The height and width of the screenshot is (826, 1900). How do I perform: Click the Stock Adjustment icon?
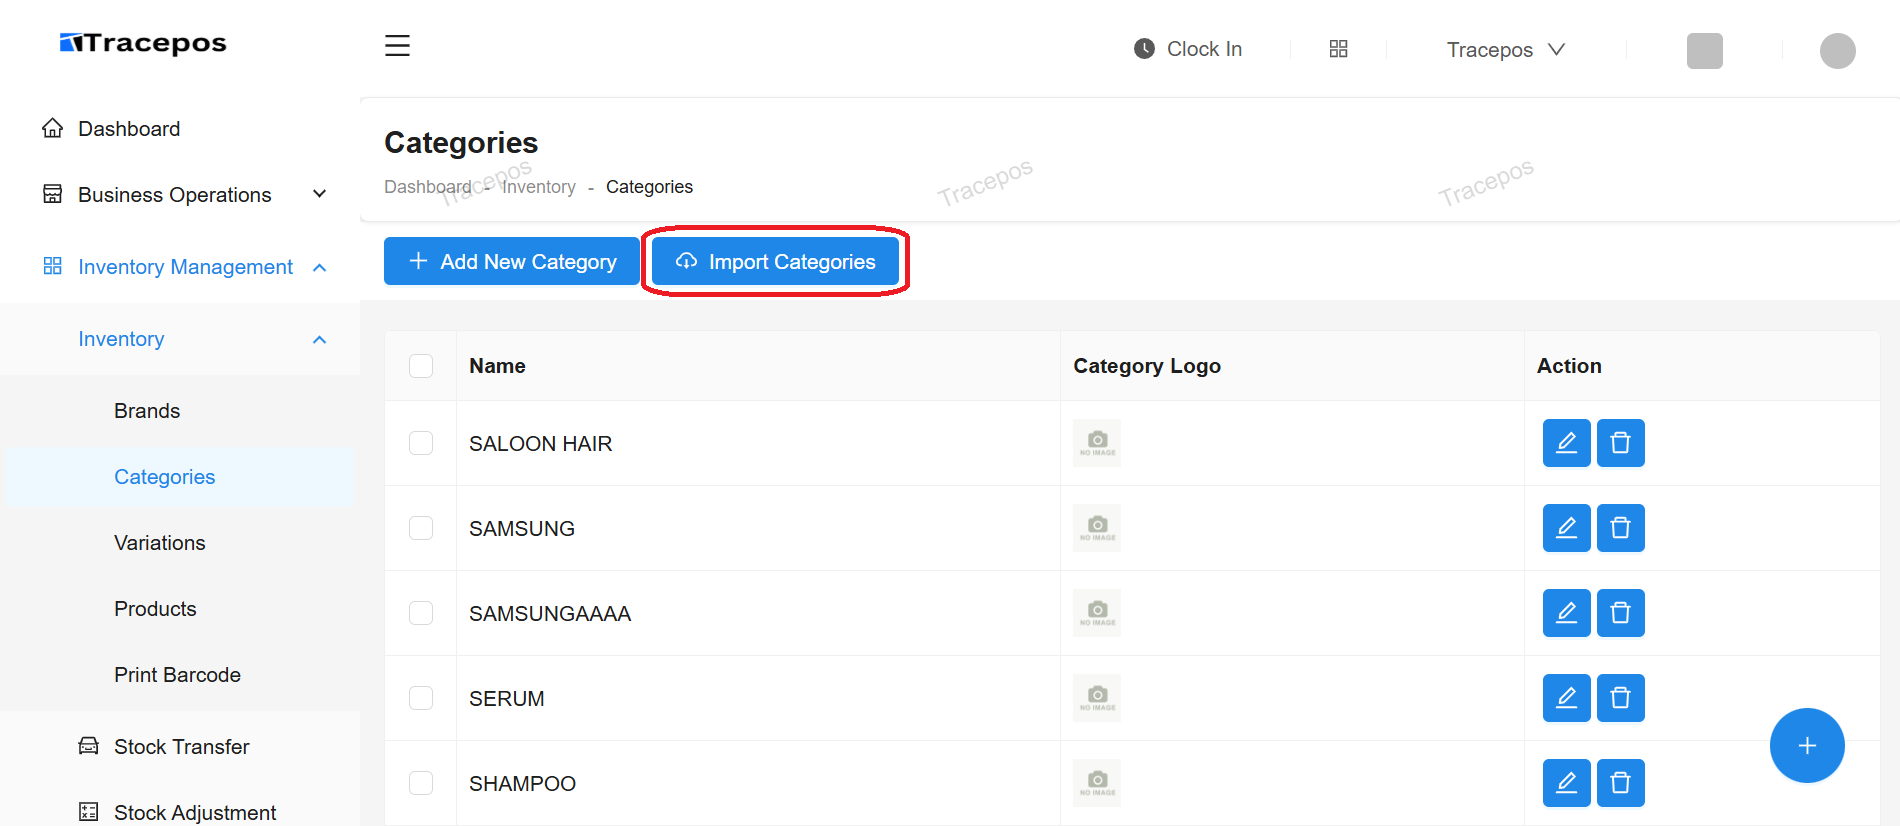[x=89, y=812]
